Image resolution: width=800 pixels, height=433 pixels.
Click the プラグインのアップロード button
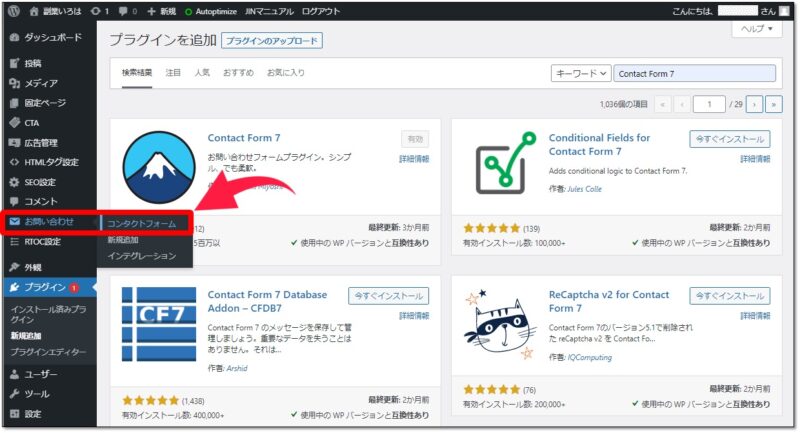coord(272,41)
